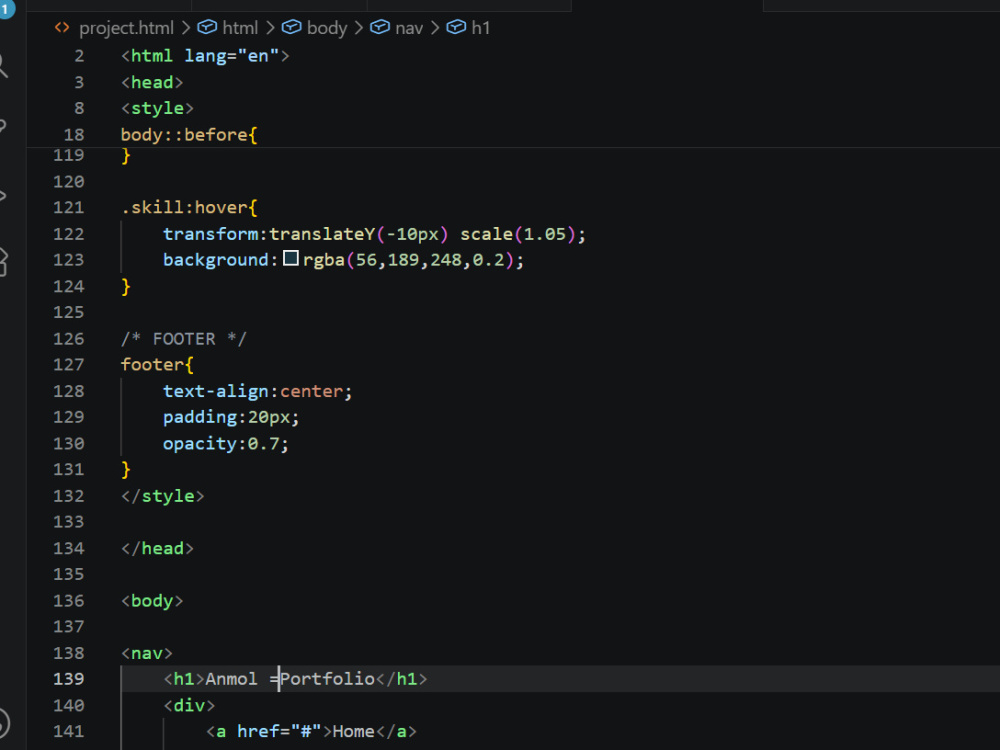The height and width of the screenshot is (750, 1000).
Task: Select body segment in breadcrumb path
Action: [327, 28]
